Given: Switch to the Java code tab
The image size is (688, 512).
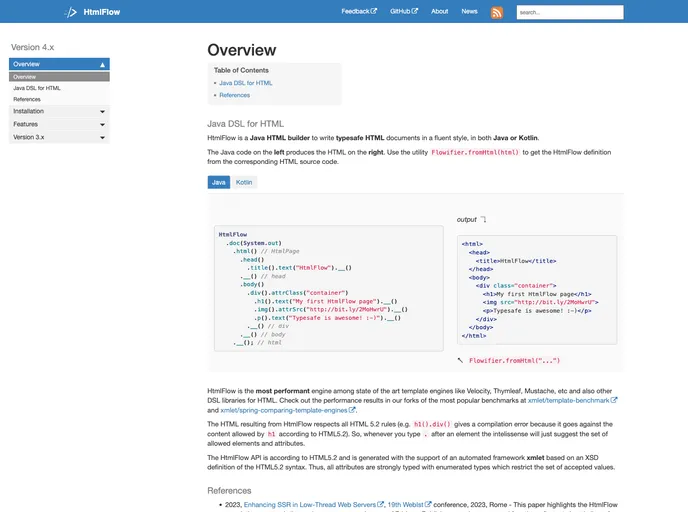Looking at the screenshot, I should click(x=219, y=182).
